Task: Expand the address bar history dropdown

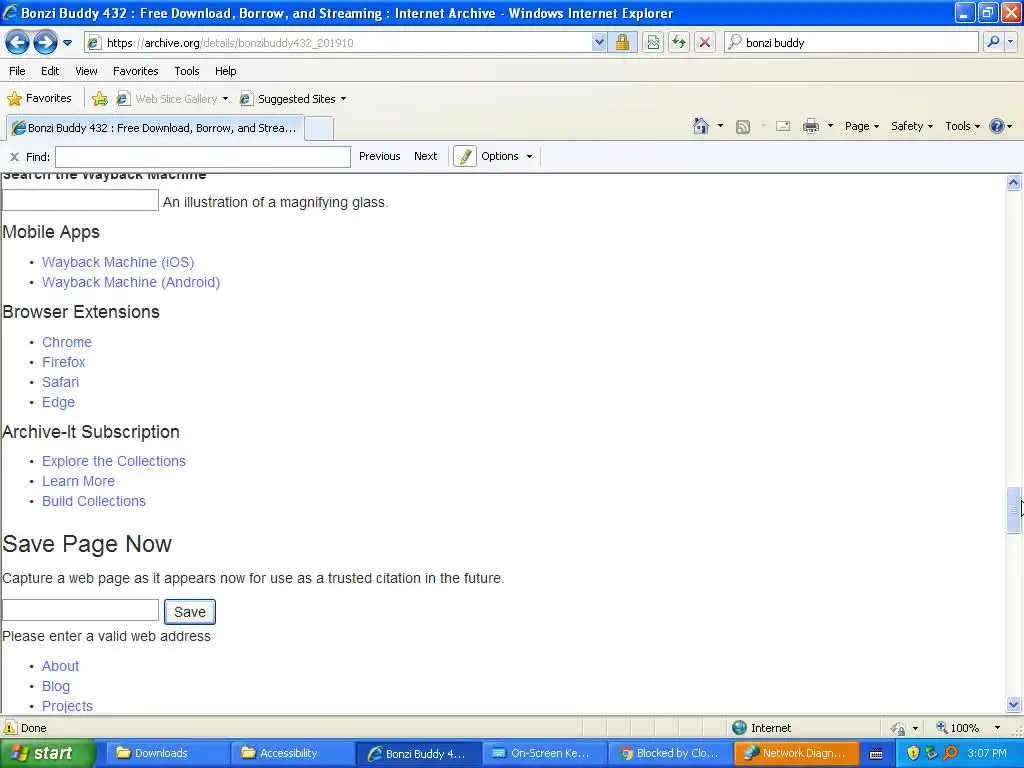Action: (x=599, y=43)
